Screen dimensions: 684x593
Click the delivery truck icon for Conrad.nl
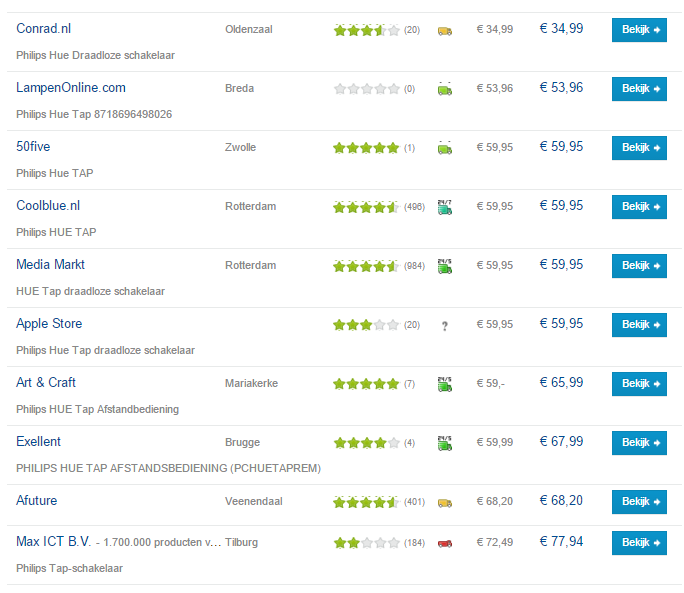[x=445, y=31]
